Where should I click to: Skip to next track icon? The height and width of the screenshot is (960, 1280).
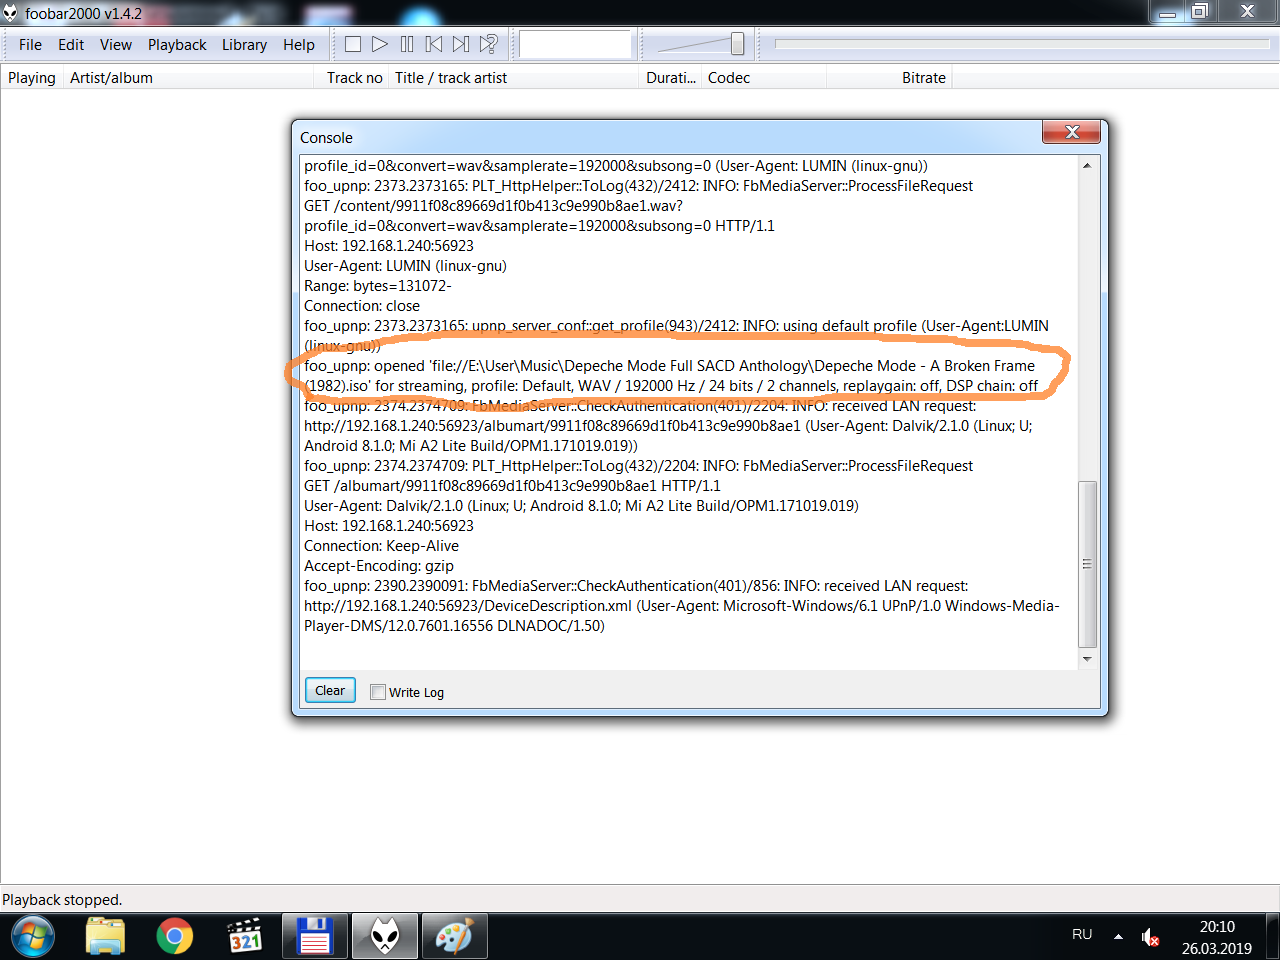point(461,44)
